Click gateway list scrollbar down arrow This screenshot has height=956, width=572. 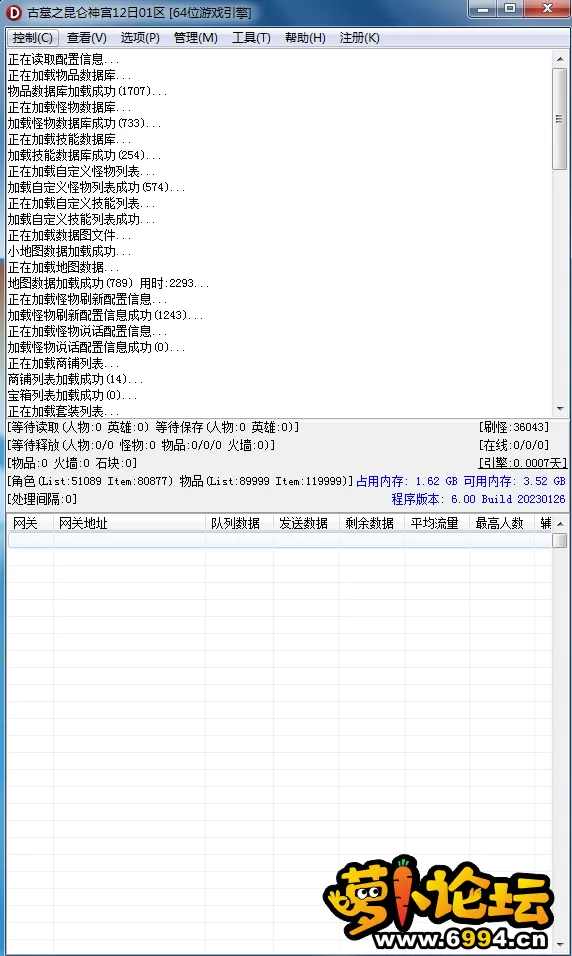click(x=560, y=942)
